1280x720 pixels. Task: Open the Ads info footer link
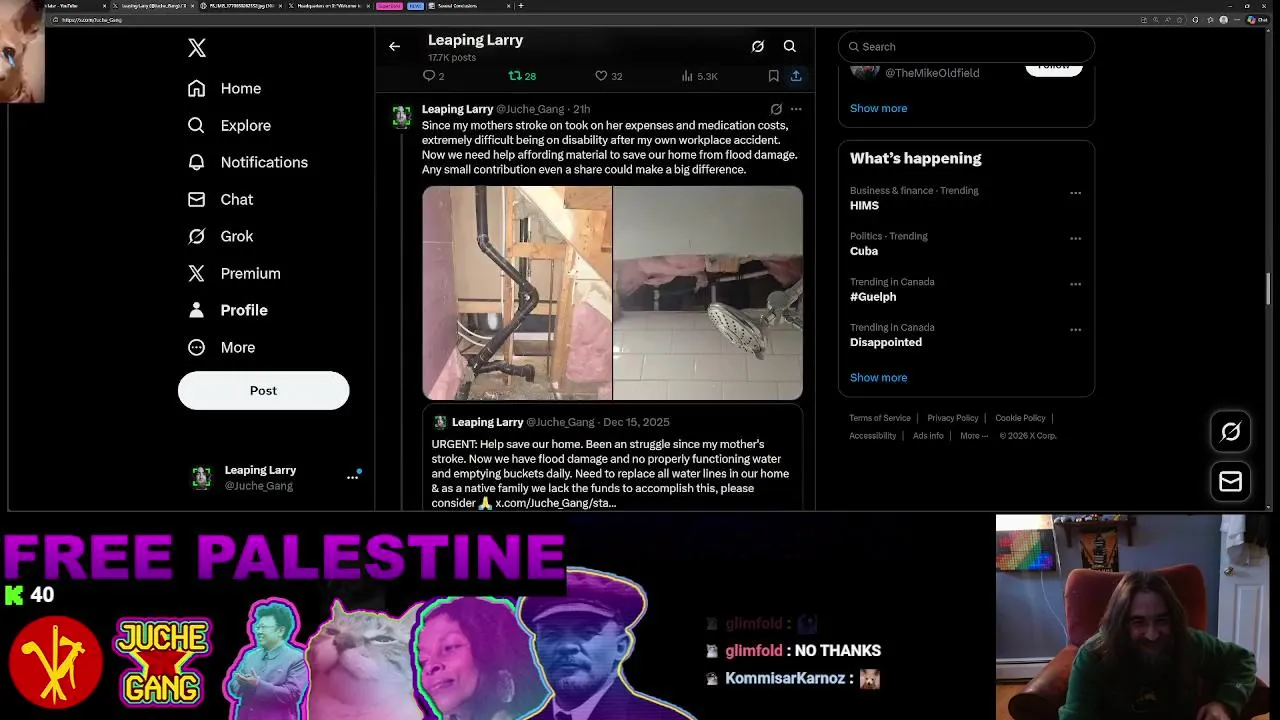[x=928, y=436]
